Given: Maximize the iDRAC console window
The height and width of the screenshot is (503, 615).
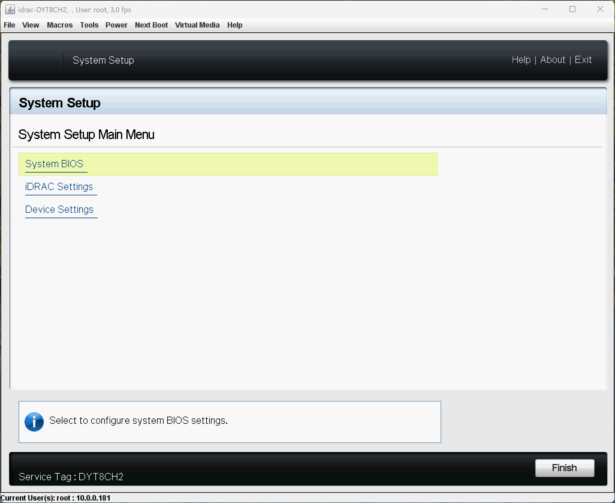Looking at the screenshot, I should (572, 9).
